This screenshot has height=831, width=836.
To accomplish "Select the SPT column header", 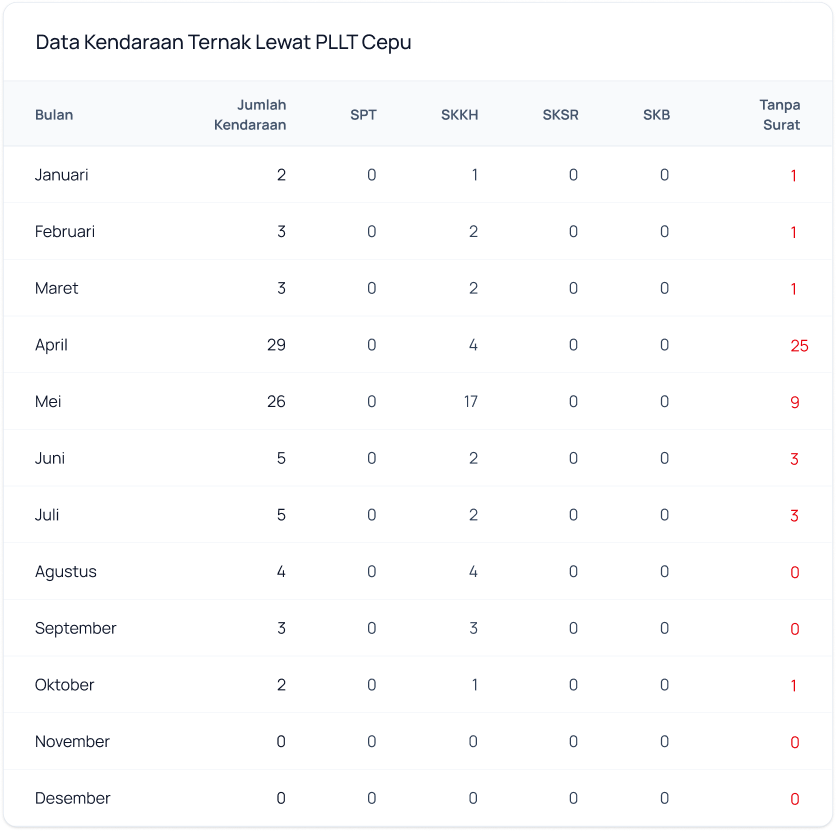I will [363, 114].
